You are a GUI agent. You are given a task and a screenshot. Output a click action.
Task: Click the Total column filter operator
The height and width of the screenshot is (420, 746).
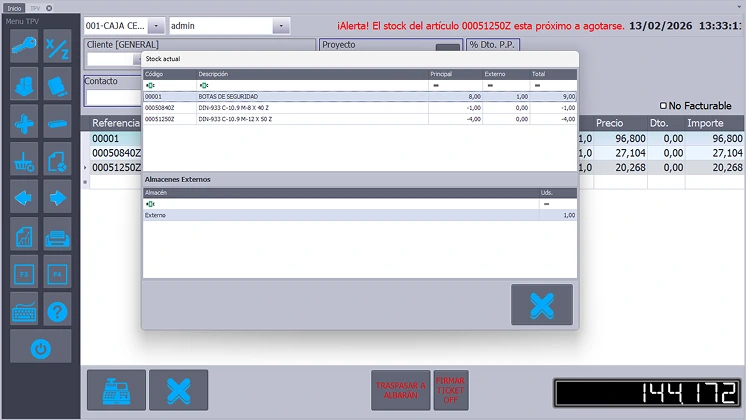[537, 85]
